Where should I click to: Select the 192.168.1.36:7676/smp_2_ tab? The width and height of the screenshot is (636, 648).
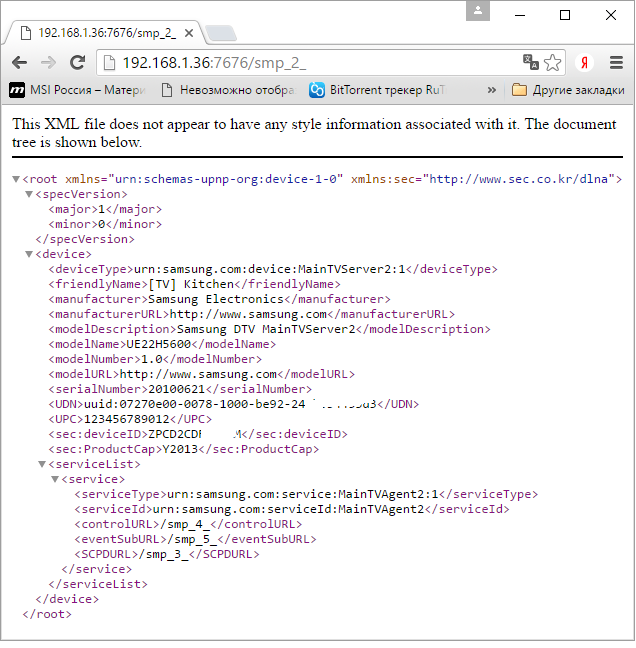tap(103, 33)
